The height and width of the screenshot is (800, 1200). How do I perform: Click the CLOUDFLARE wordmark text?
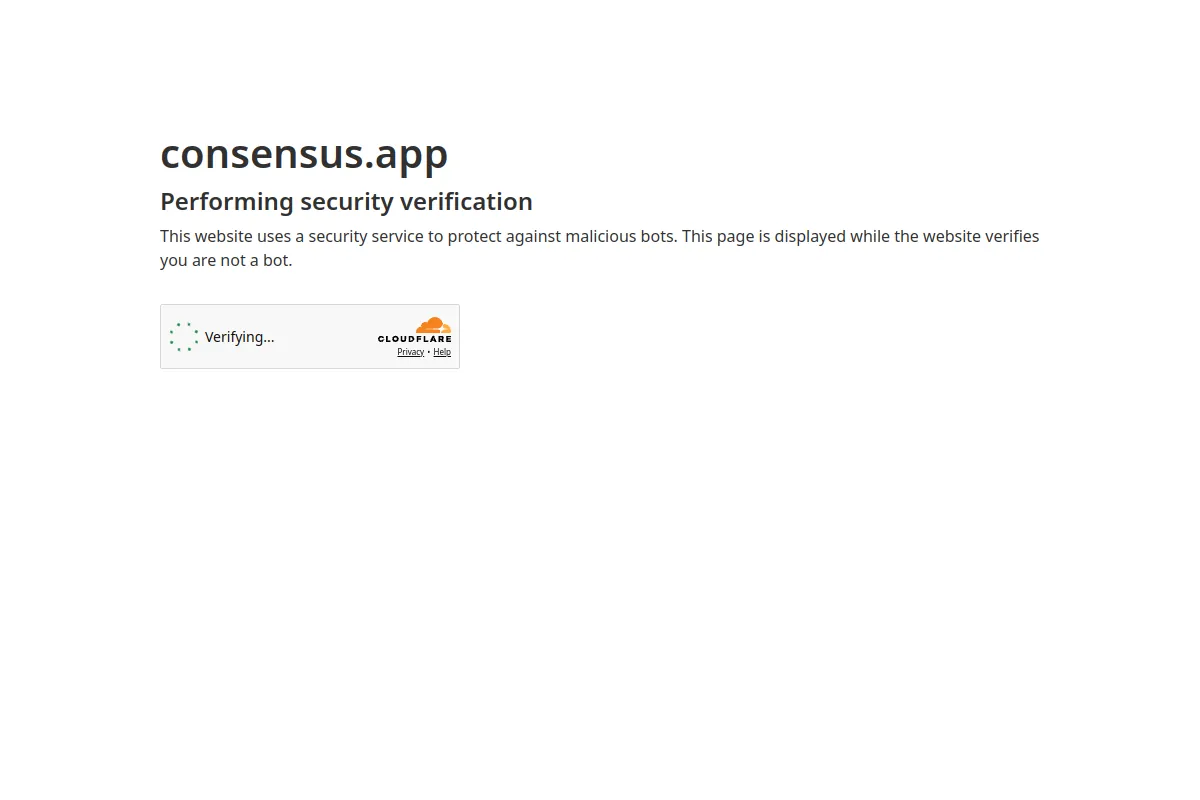click(414, 339)
